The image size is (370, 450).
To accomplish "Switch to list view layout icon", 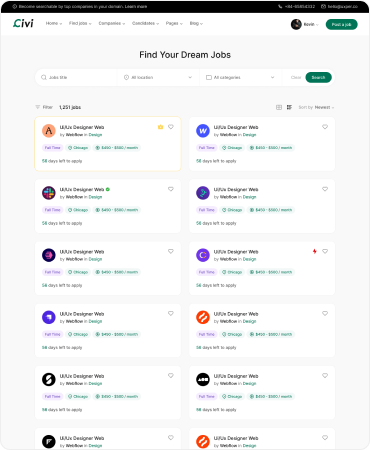I will (289, 107).
